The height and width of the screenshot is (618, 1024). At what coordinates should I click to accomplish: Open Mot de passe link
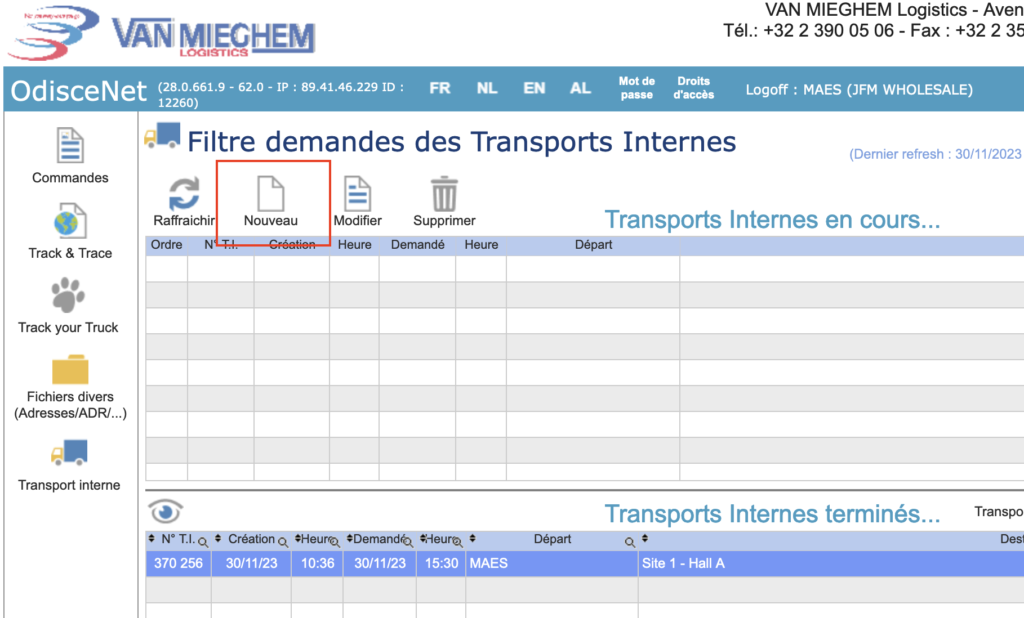636,88
